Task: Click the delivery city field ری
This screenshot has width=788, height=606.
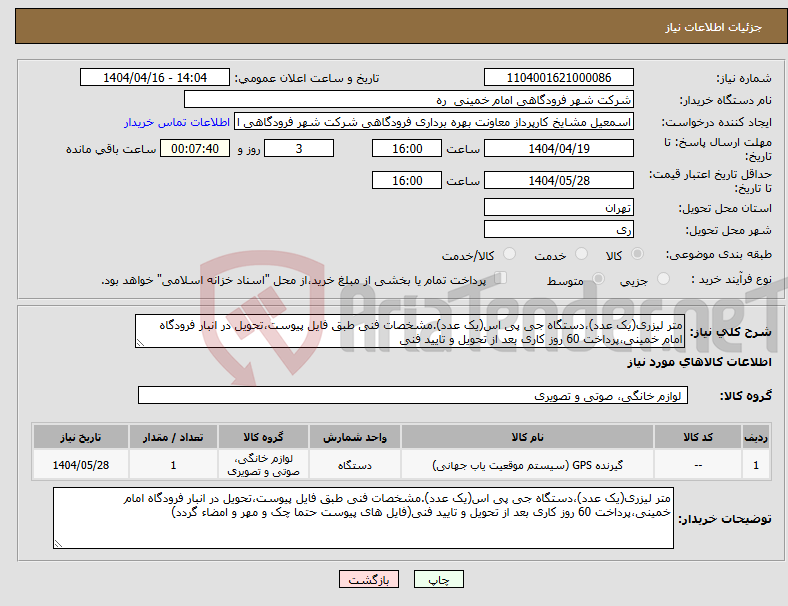Action: (x=558, y=230)
